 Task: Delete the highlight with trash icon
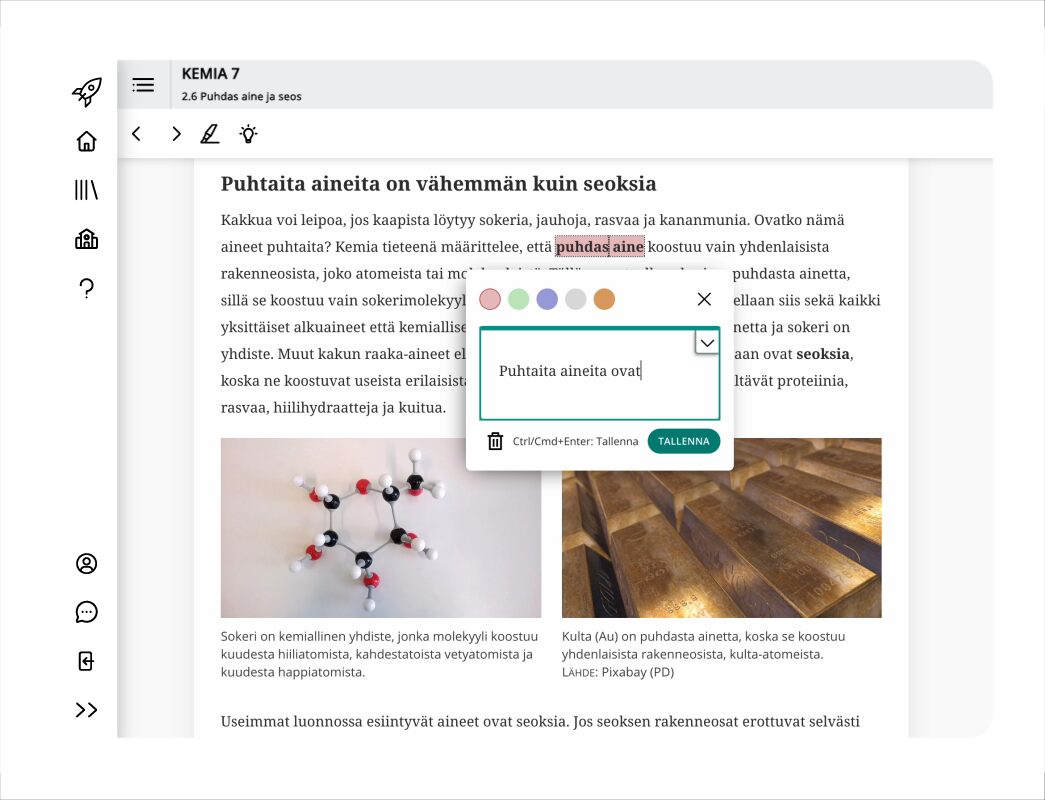pos(495,441)
